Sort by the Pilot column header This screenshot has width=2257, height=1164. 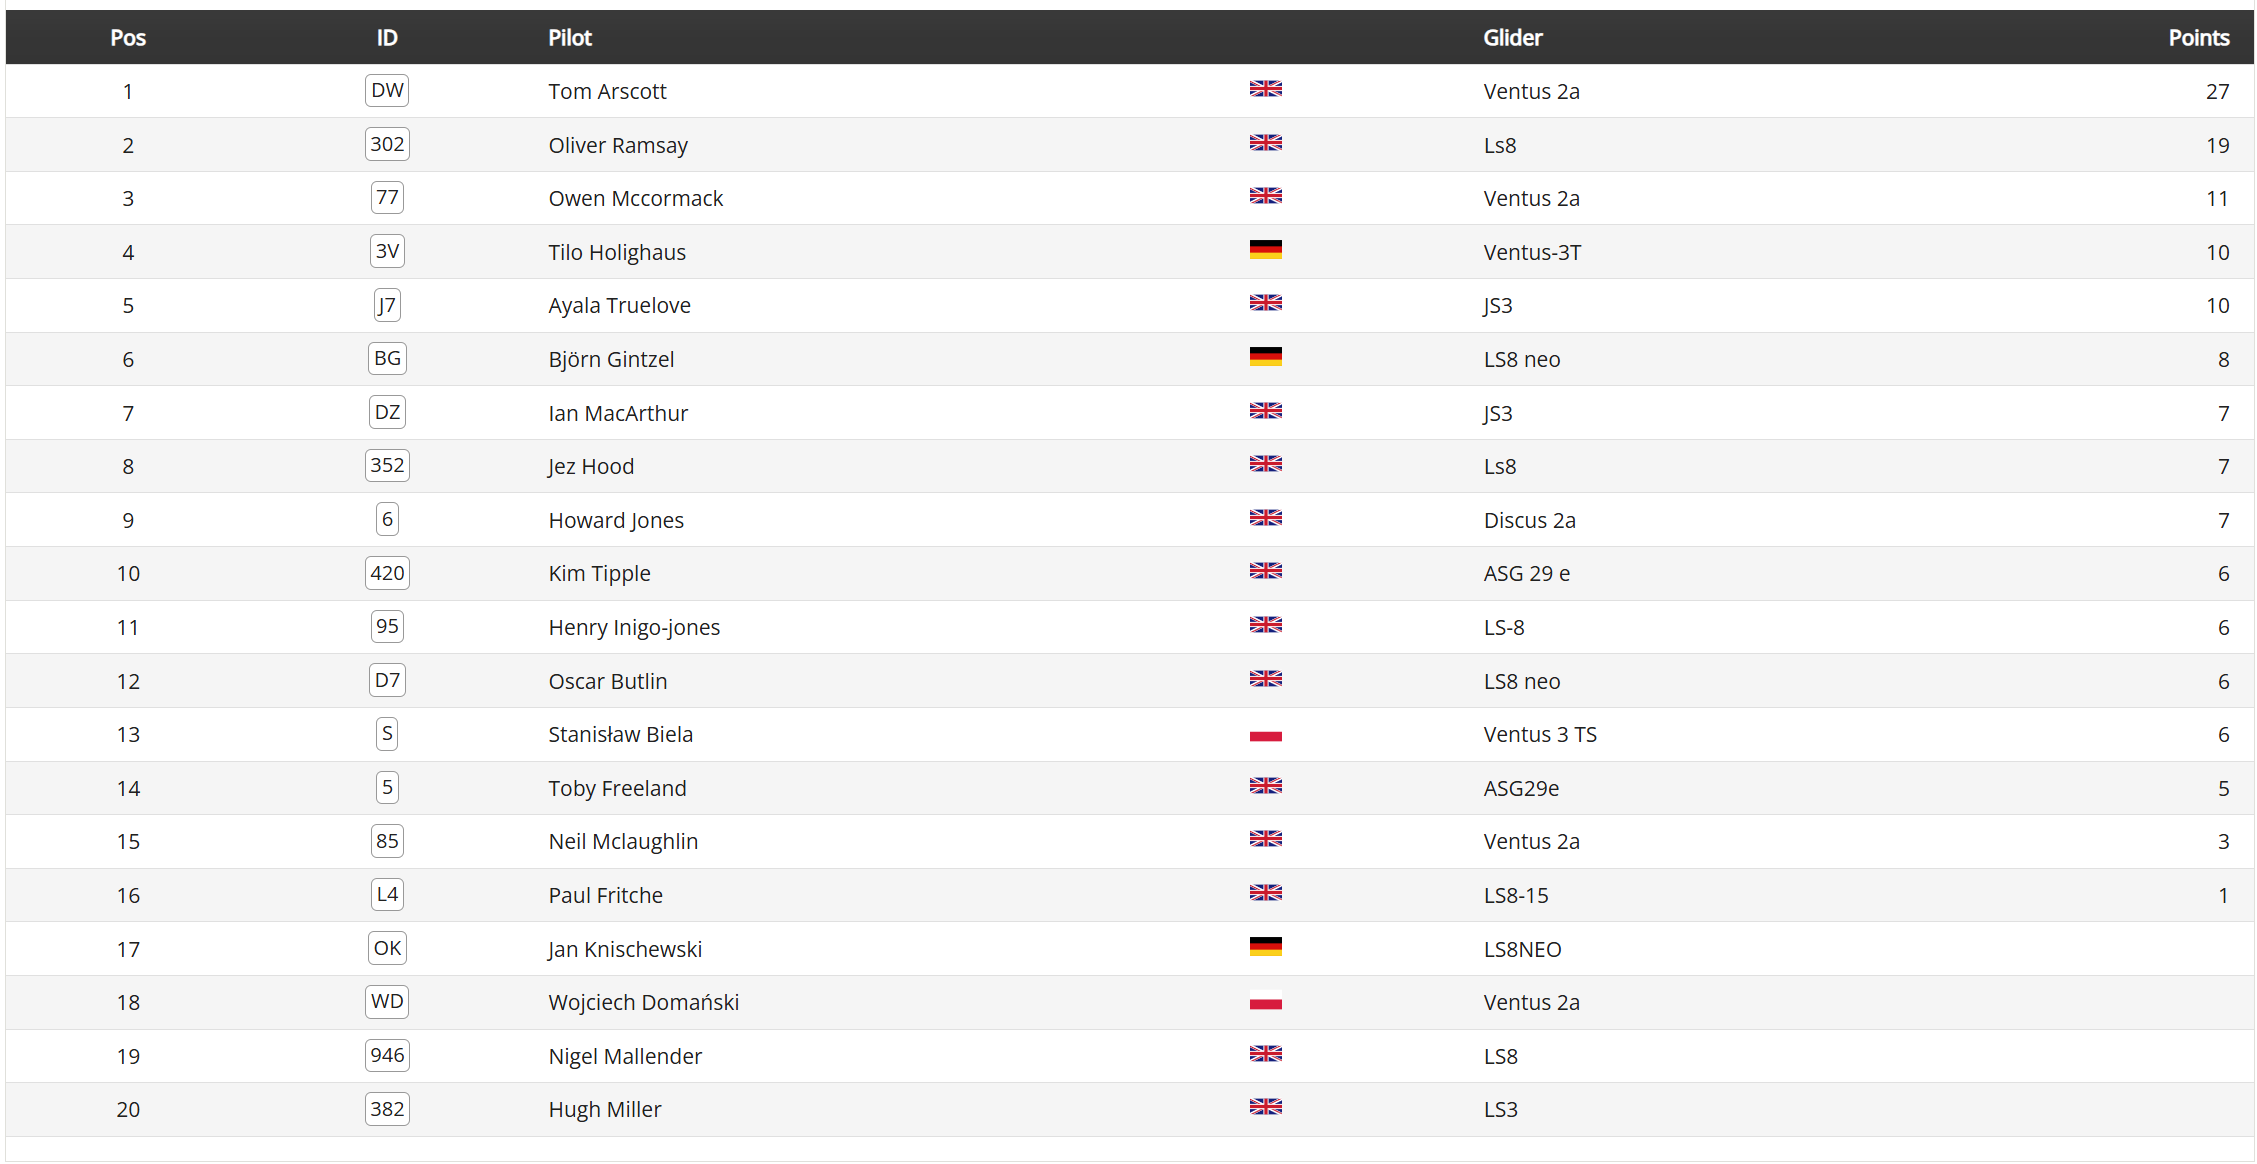(x=570, y=38)
